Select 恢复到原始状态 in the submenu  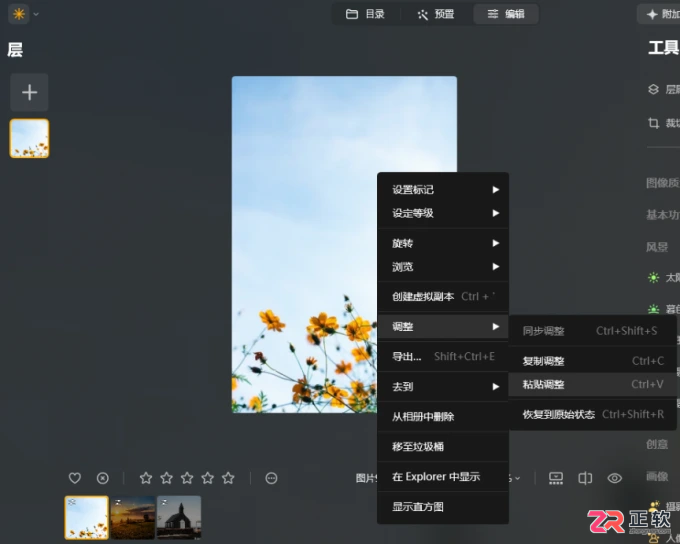click(x=592, y=414)
